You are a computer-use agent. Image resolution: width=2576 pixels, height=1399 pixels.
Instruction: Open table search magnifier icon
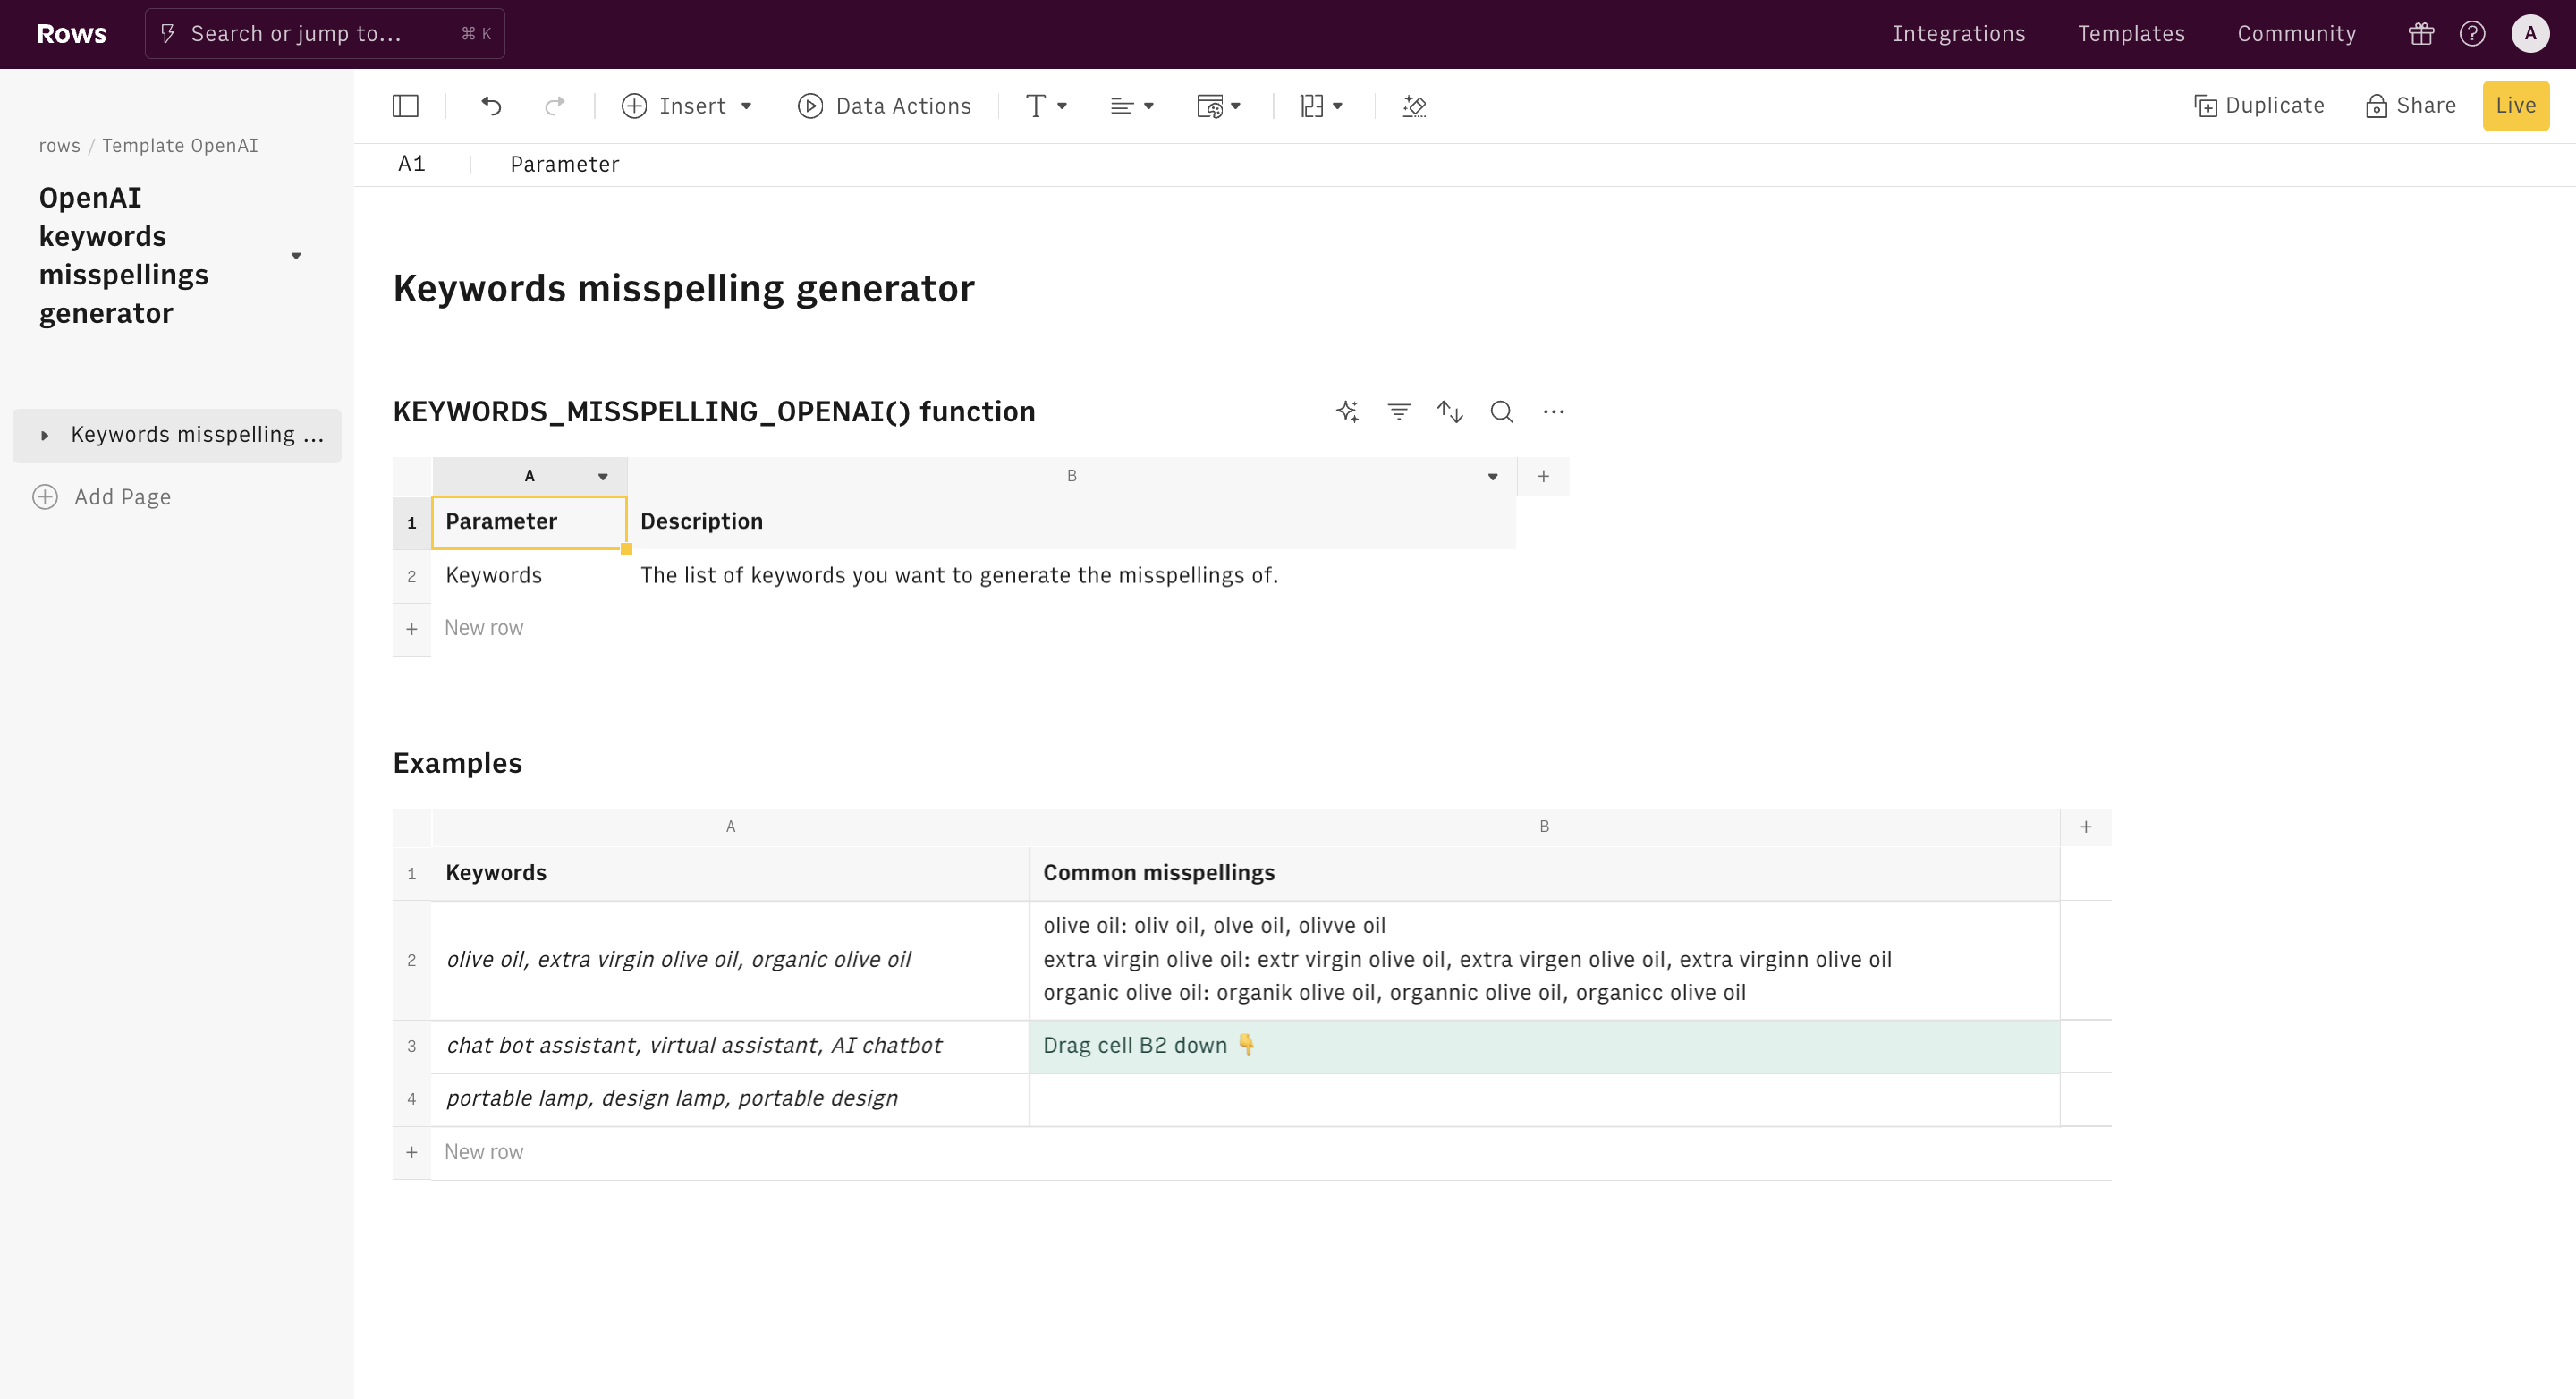pyautogui.click(x=1501, y=412)
